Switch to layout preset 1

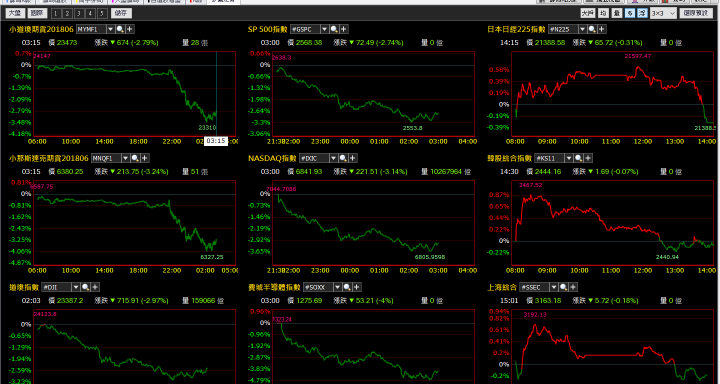pyautogui.click(x=56, y=13)
